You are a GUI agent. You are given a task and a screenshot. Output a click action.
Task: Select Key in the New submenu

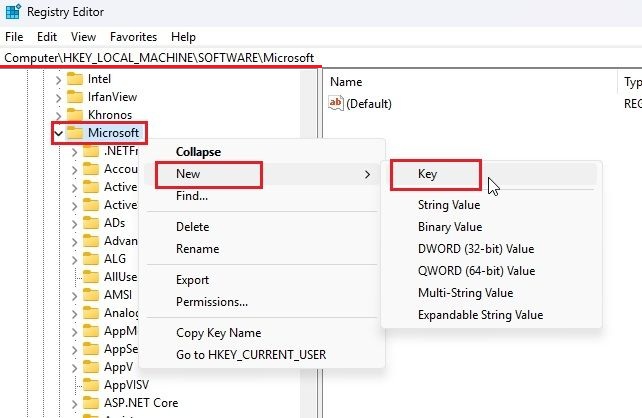[491, 174]
